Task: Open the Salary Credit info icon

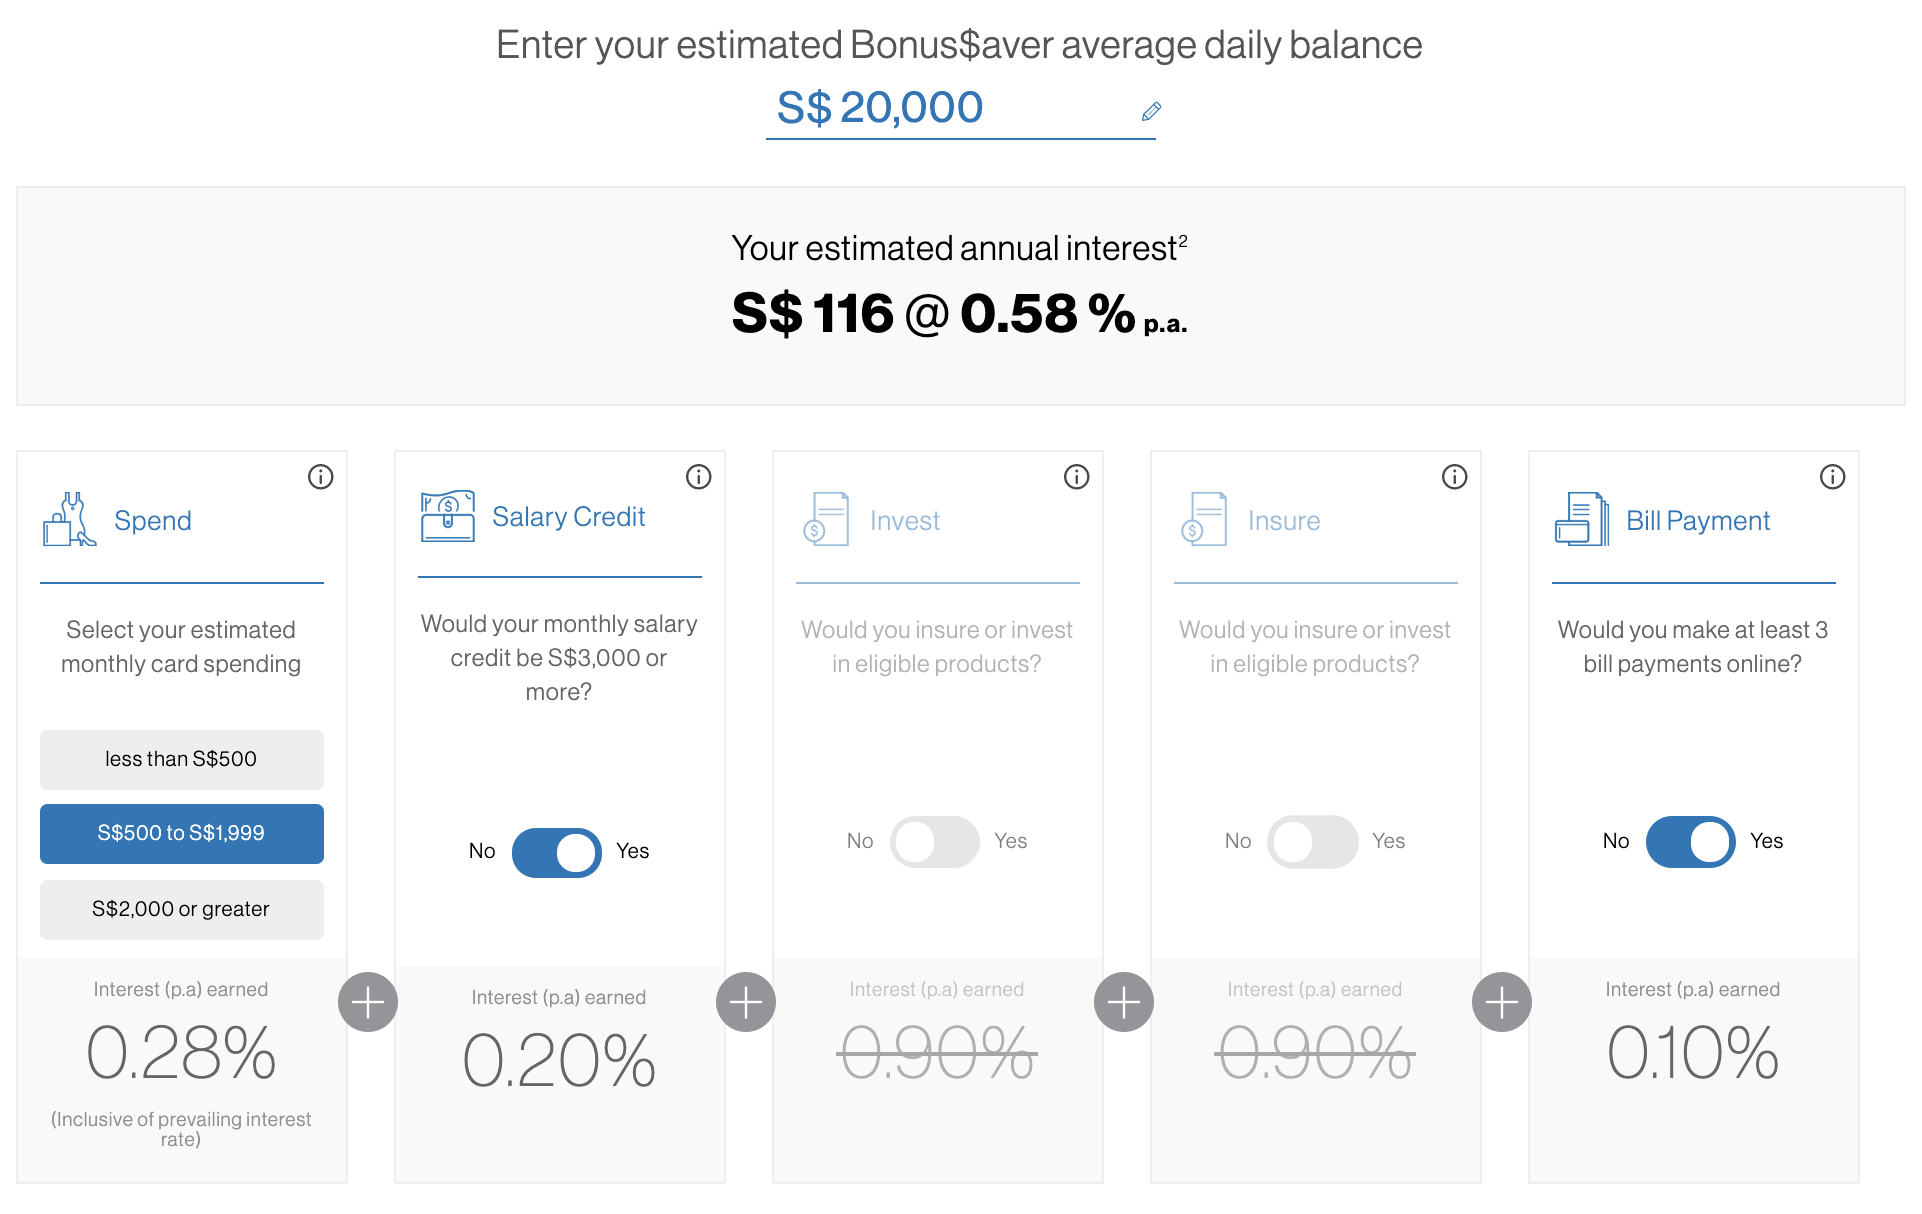Action: point(698,477)
